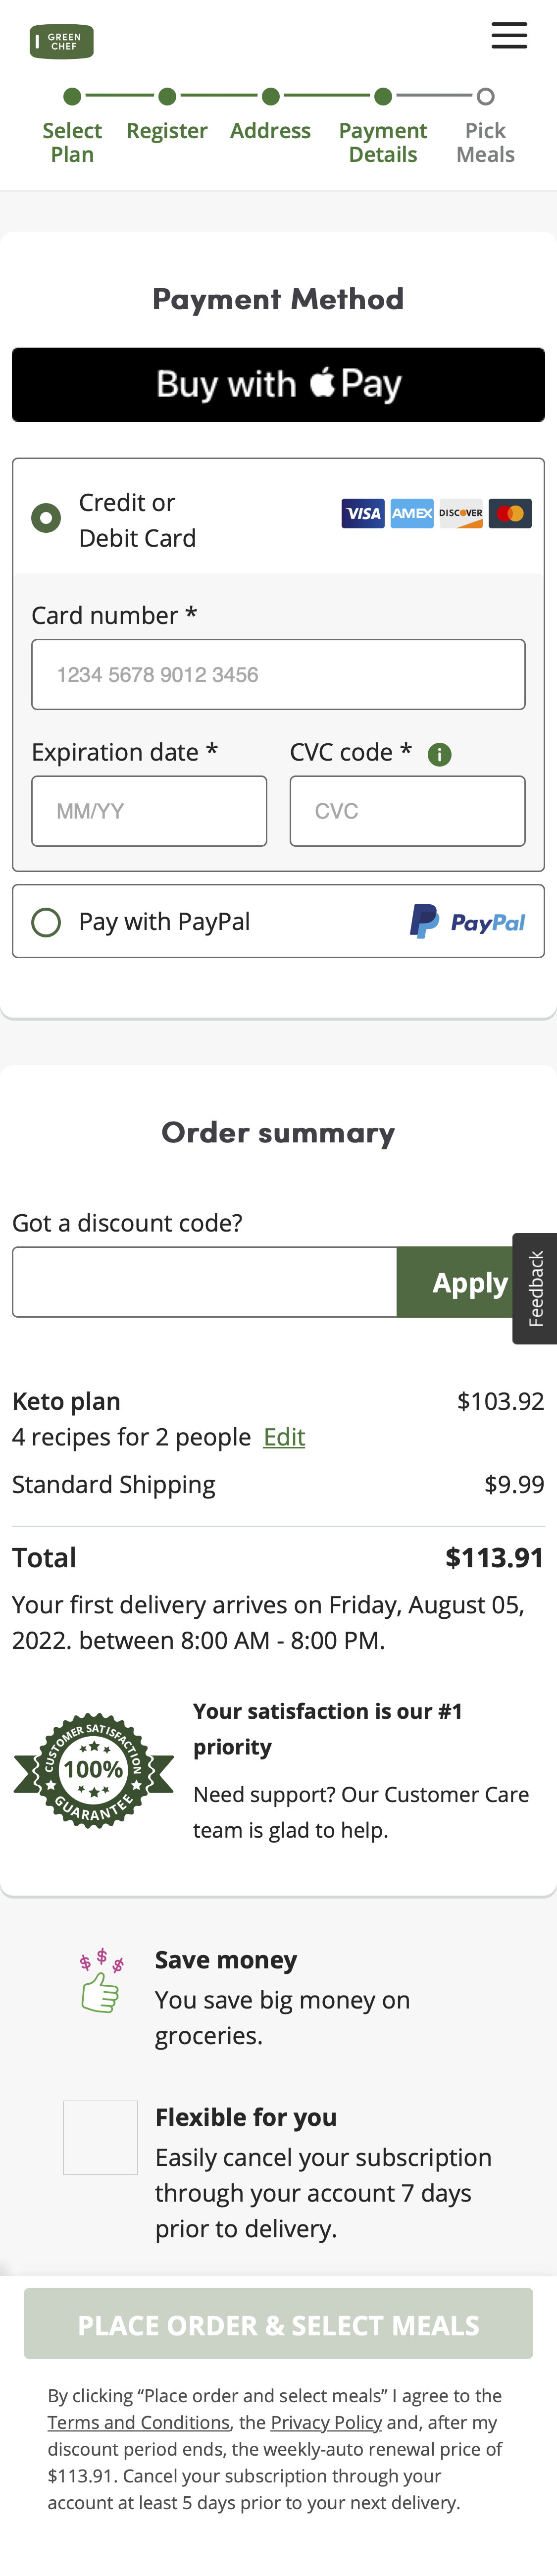This screenshot has height=2576, width=557.
Task: Click the Discover card icon
Action: pos(460,514)
